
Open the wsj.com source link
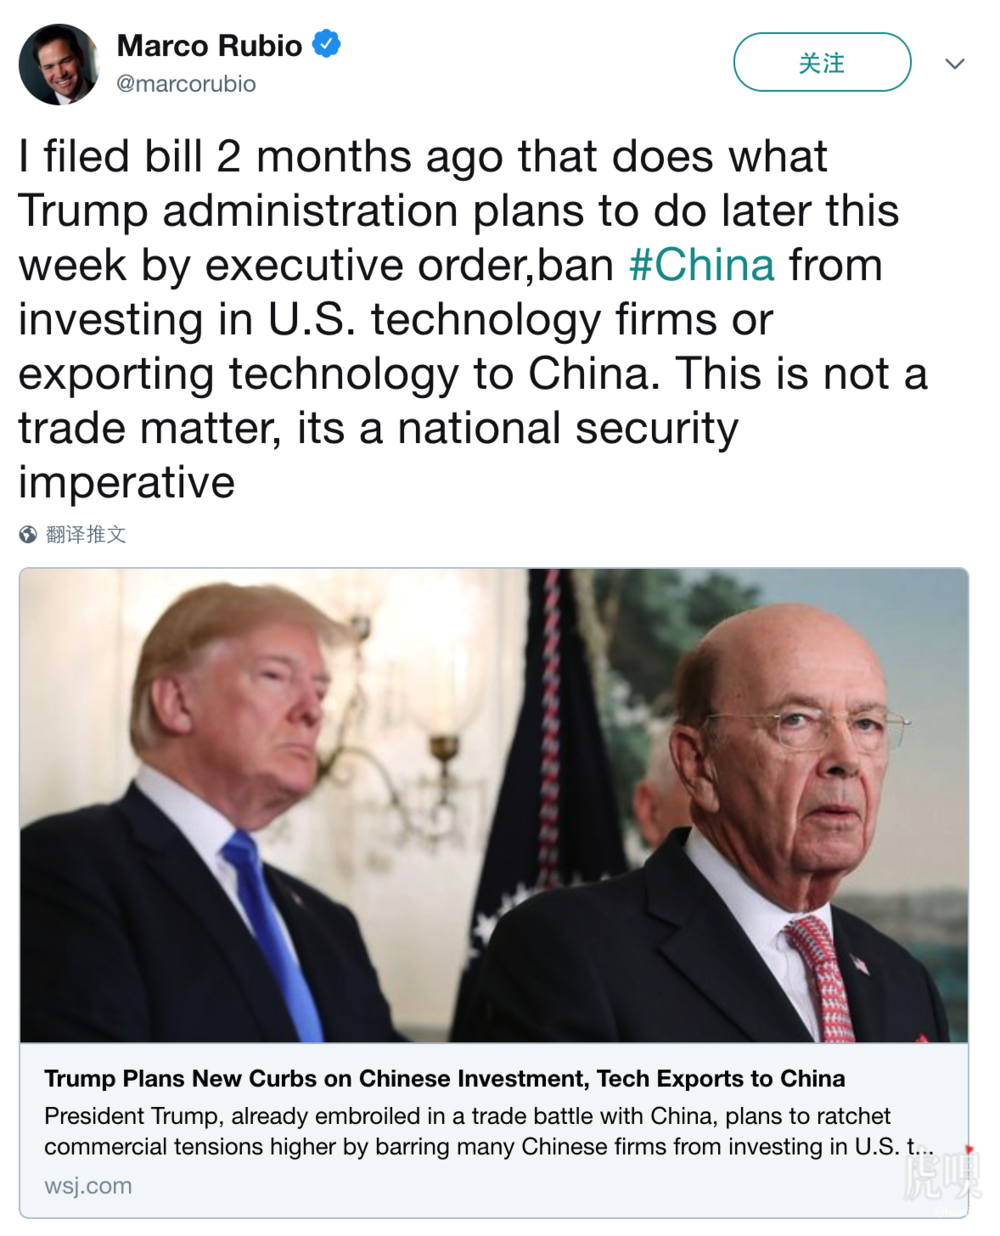click(x=88, y=1186)
